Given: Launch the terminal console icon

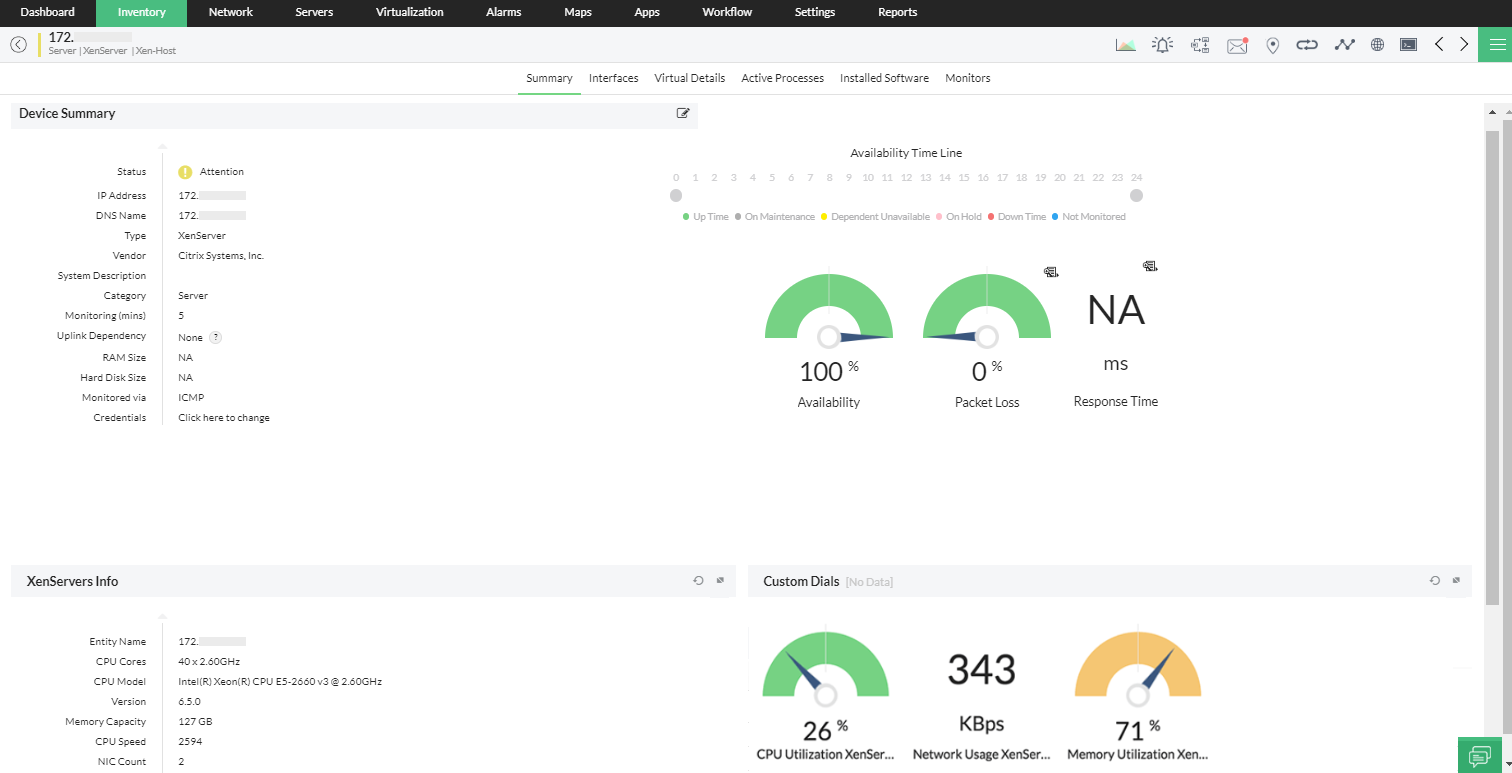Looking at the screenshot, I should point(1408,45).
